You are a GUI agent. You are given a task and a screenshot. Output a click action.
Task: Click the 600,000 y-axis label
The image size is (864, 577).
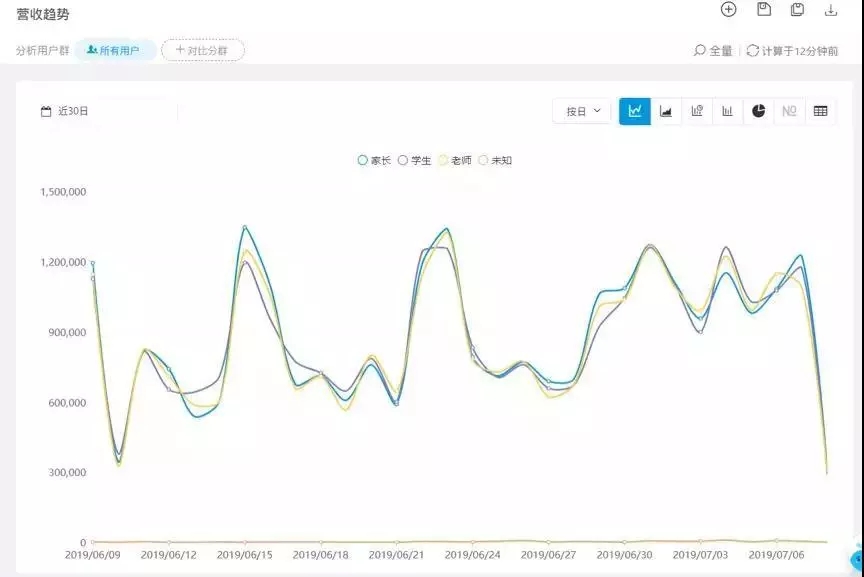pos(67,403)
